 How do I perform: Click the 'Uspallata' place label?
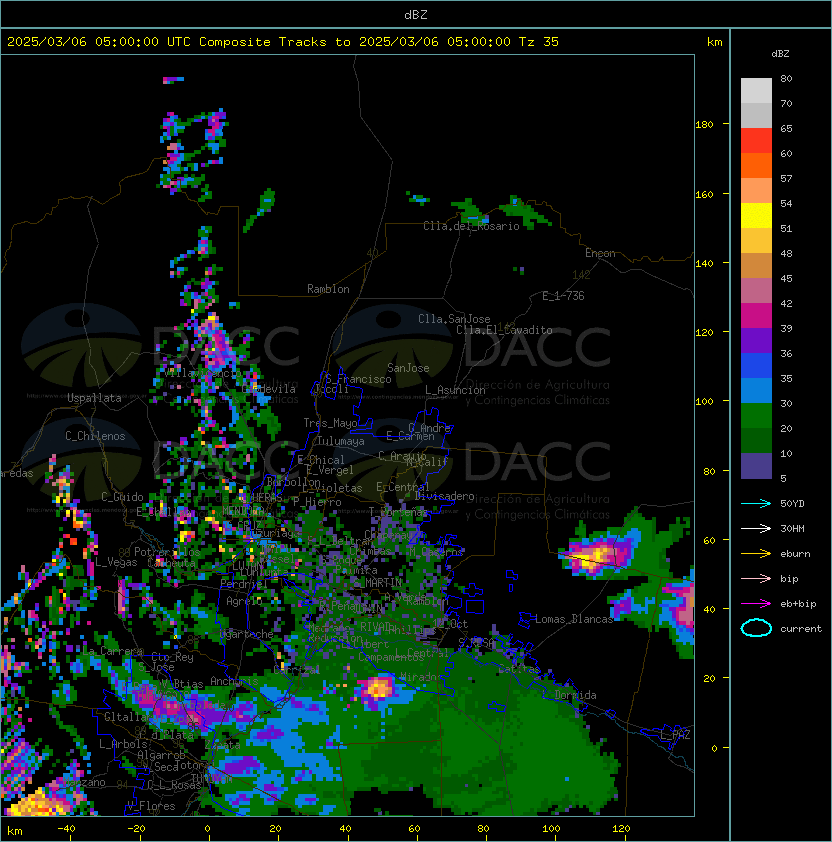[94, 398]
